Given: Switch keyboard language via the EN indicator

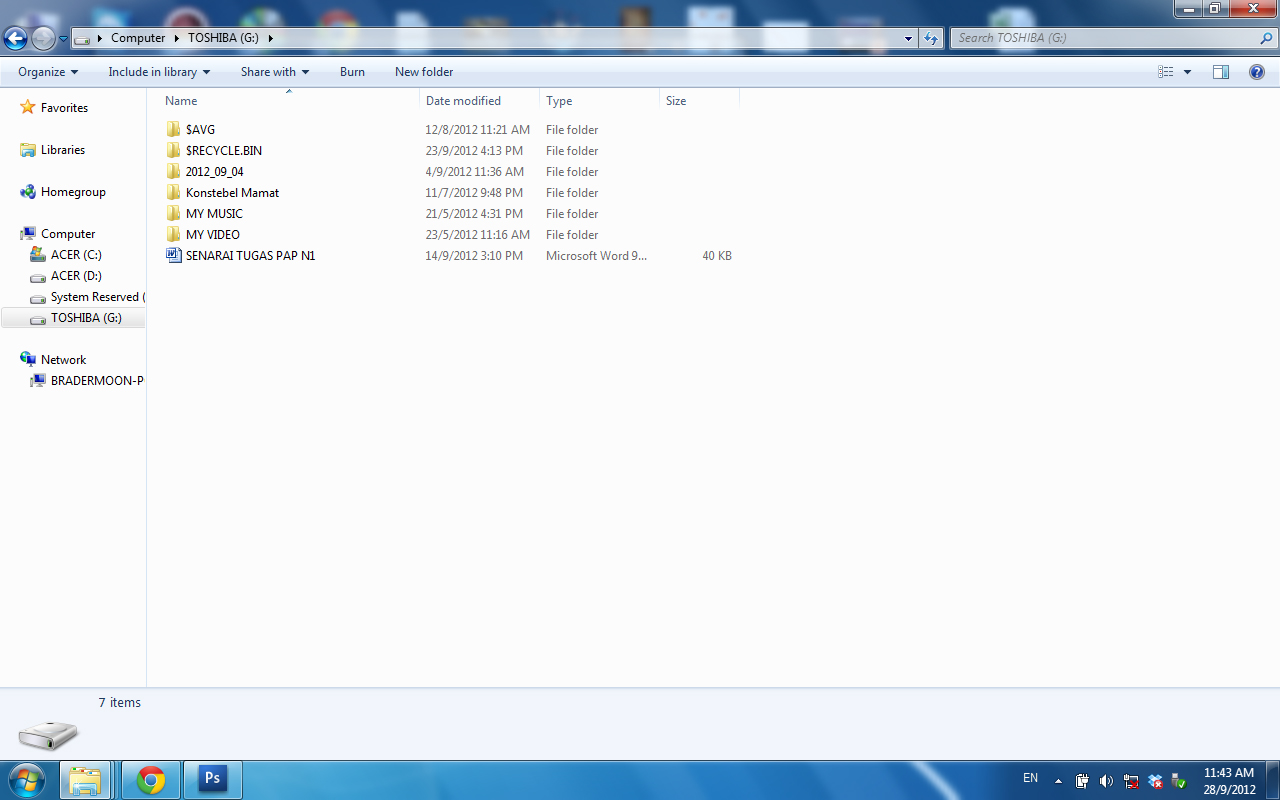Looking at the screenshot, I should 1030,778.
